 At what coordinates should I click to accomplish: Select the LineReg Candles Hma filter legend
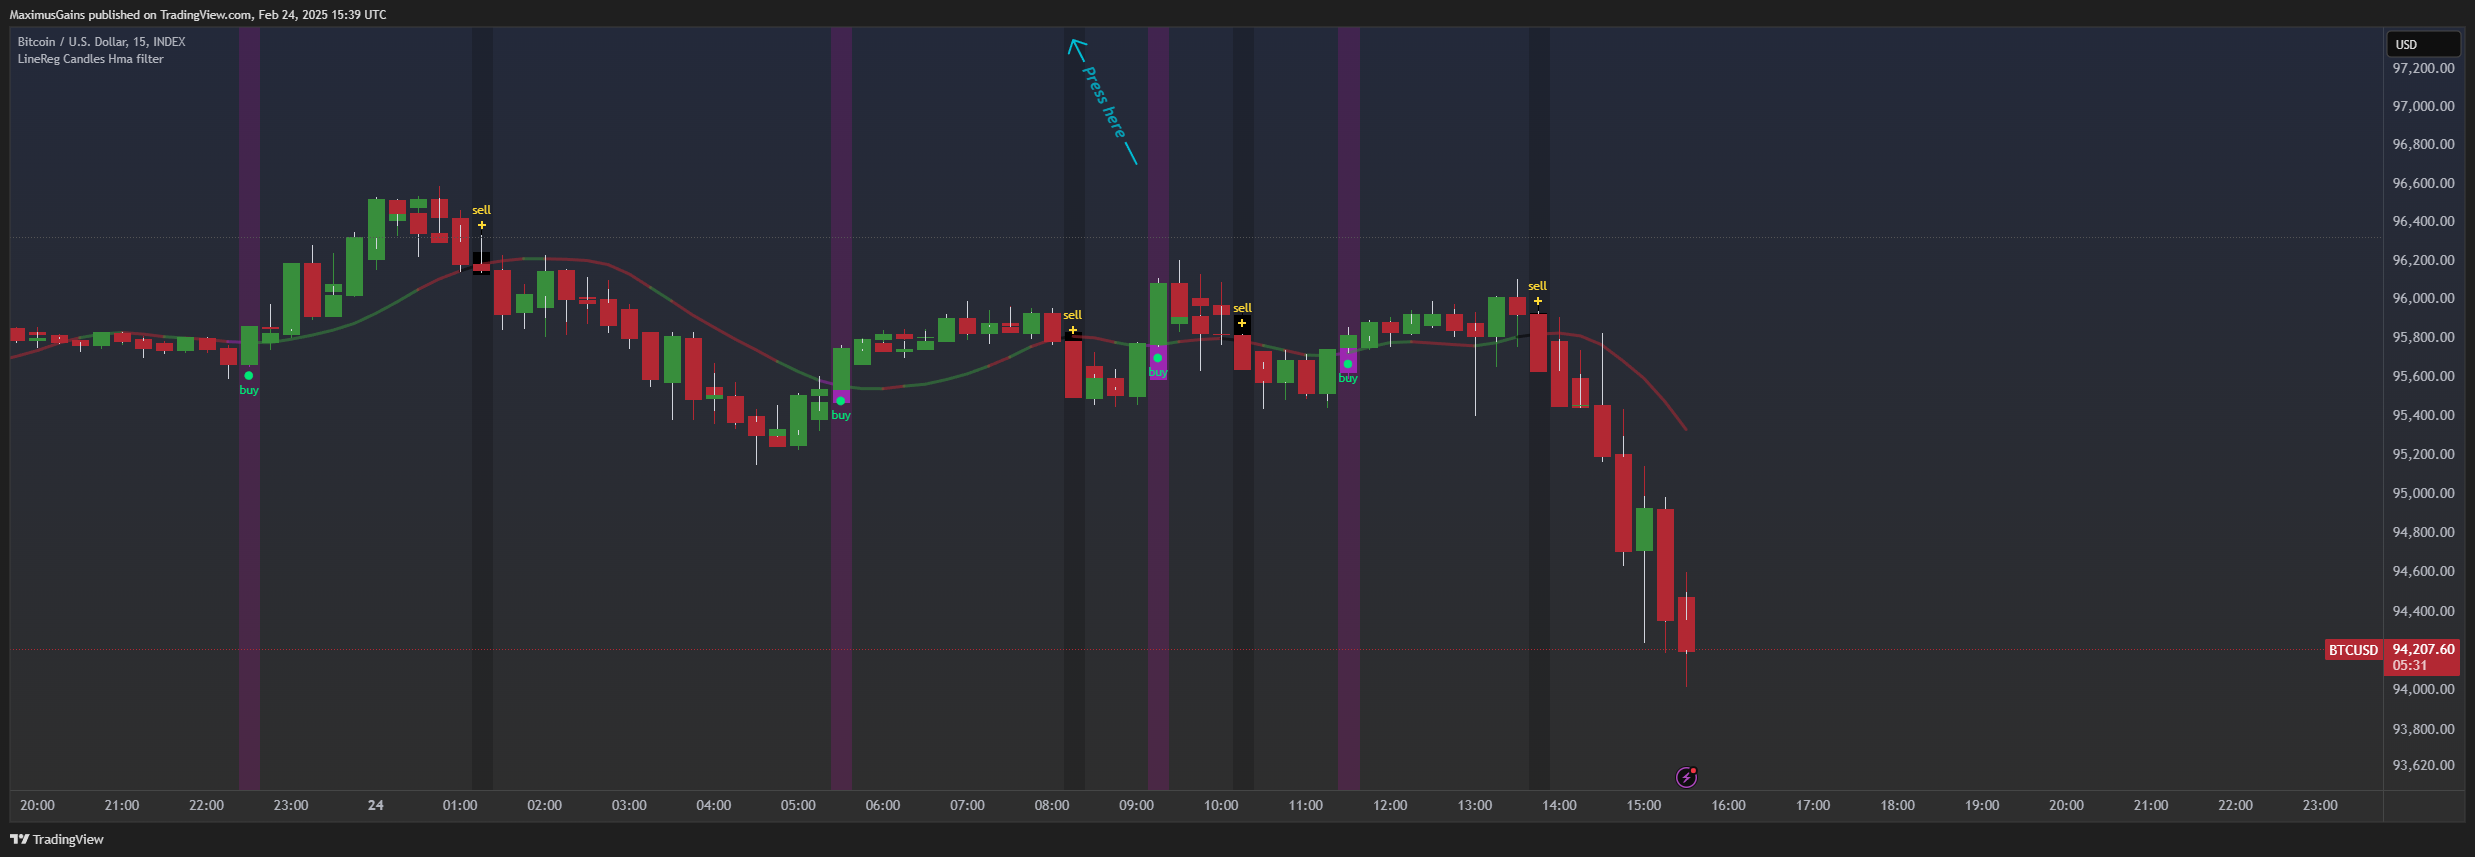(90, 59)
